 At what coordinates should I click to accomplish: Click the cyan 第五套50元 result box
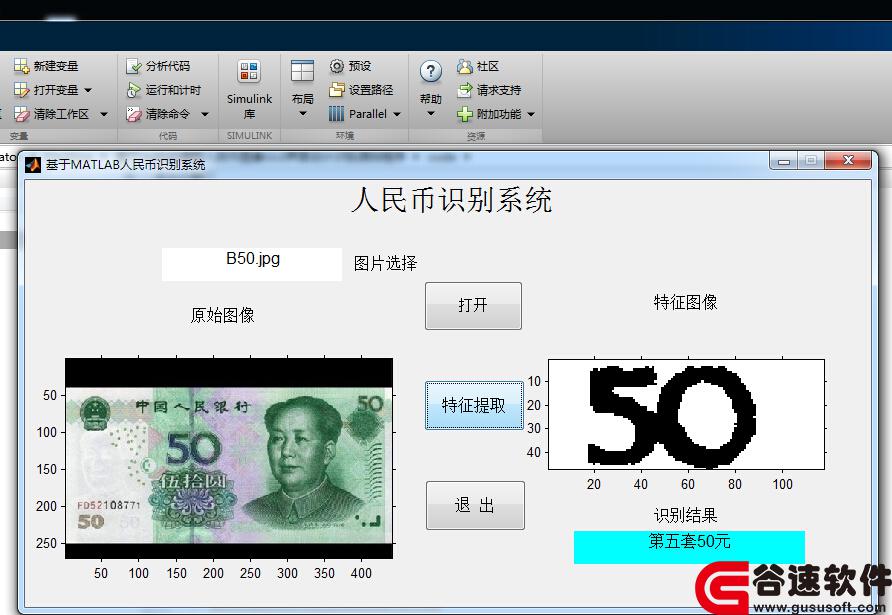click(689, 547)
